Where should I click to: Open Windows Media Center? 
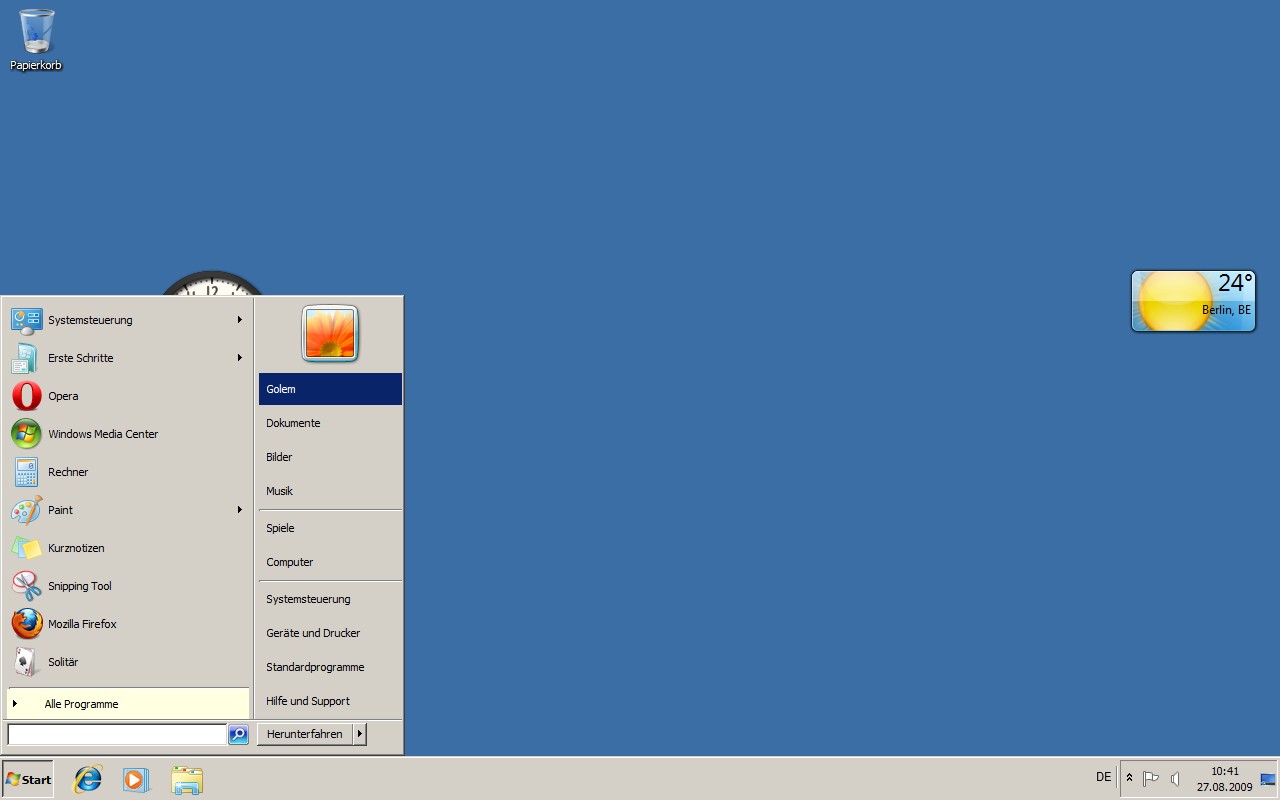[103, 434]
